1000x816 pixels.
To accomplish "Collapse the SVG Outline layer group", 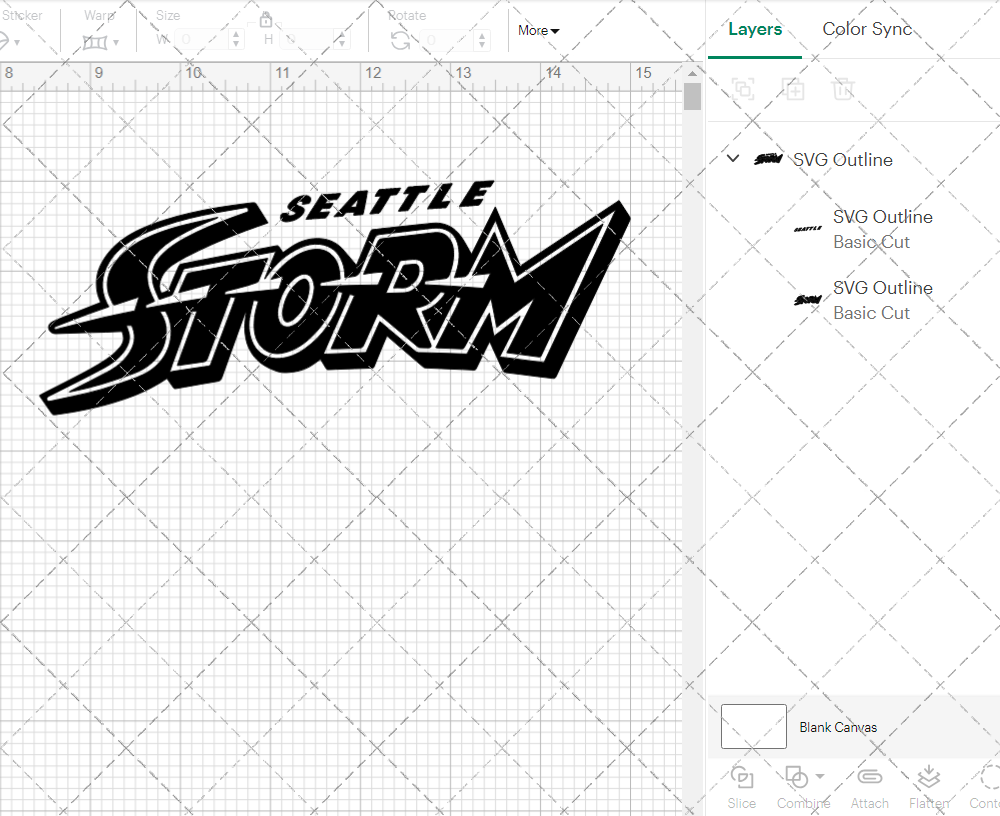I will click(732, 158).
